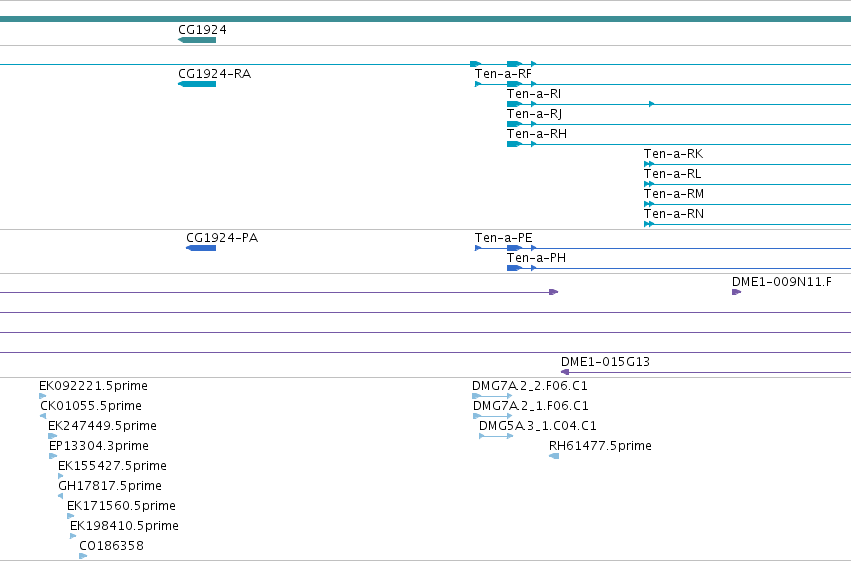This screenshot has width=851, height=561.
Task: Pick the Ten-a-RH transcript
Action: coord(537,134)
